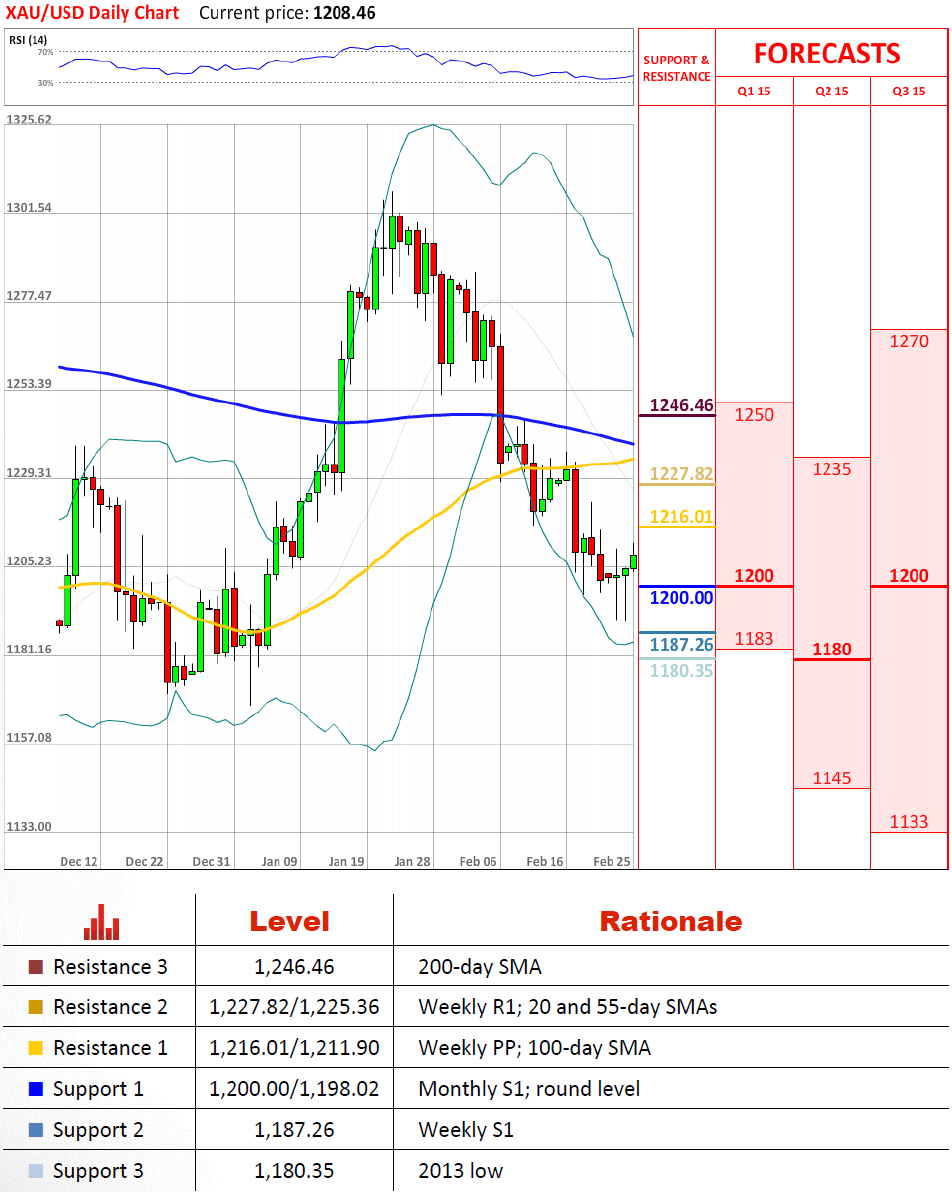Viewport: 952px width, 1192px height.
Task: Click the 1253.39 price axis label
Action: [x=29, y=384]
